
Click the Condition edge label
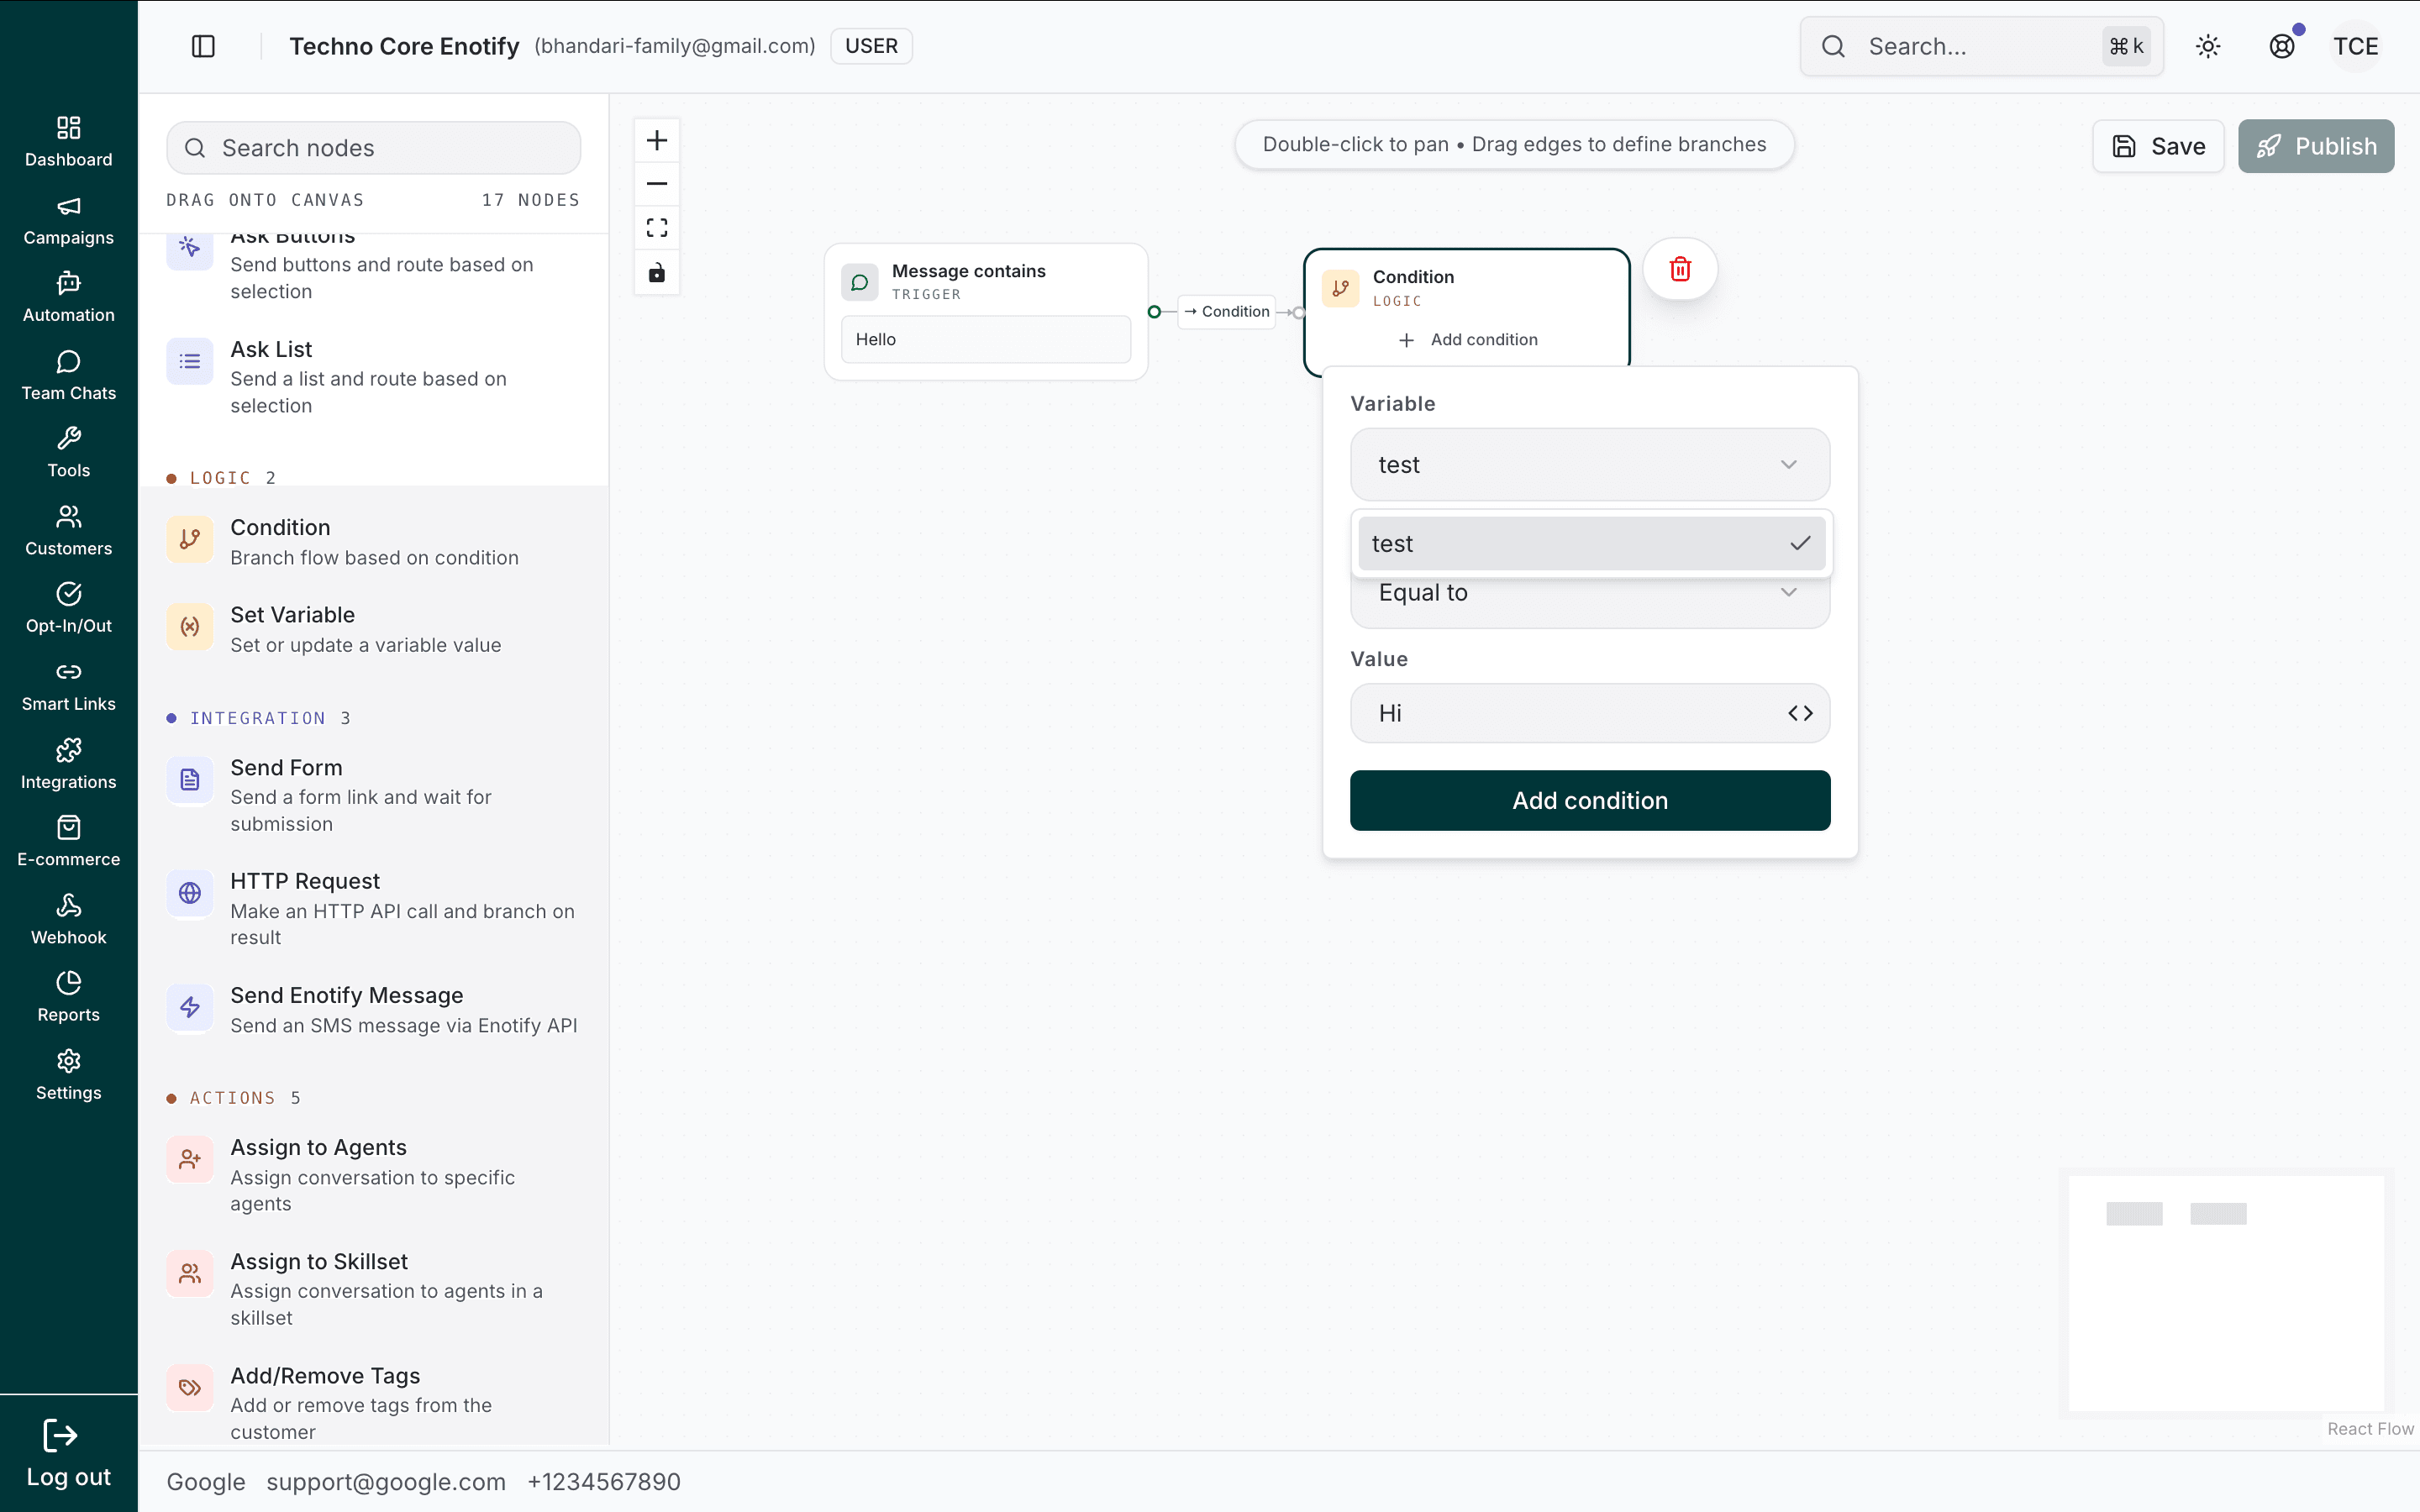[1227, 312]
